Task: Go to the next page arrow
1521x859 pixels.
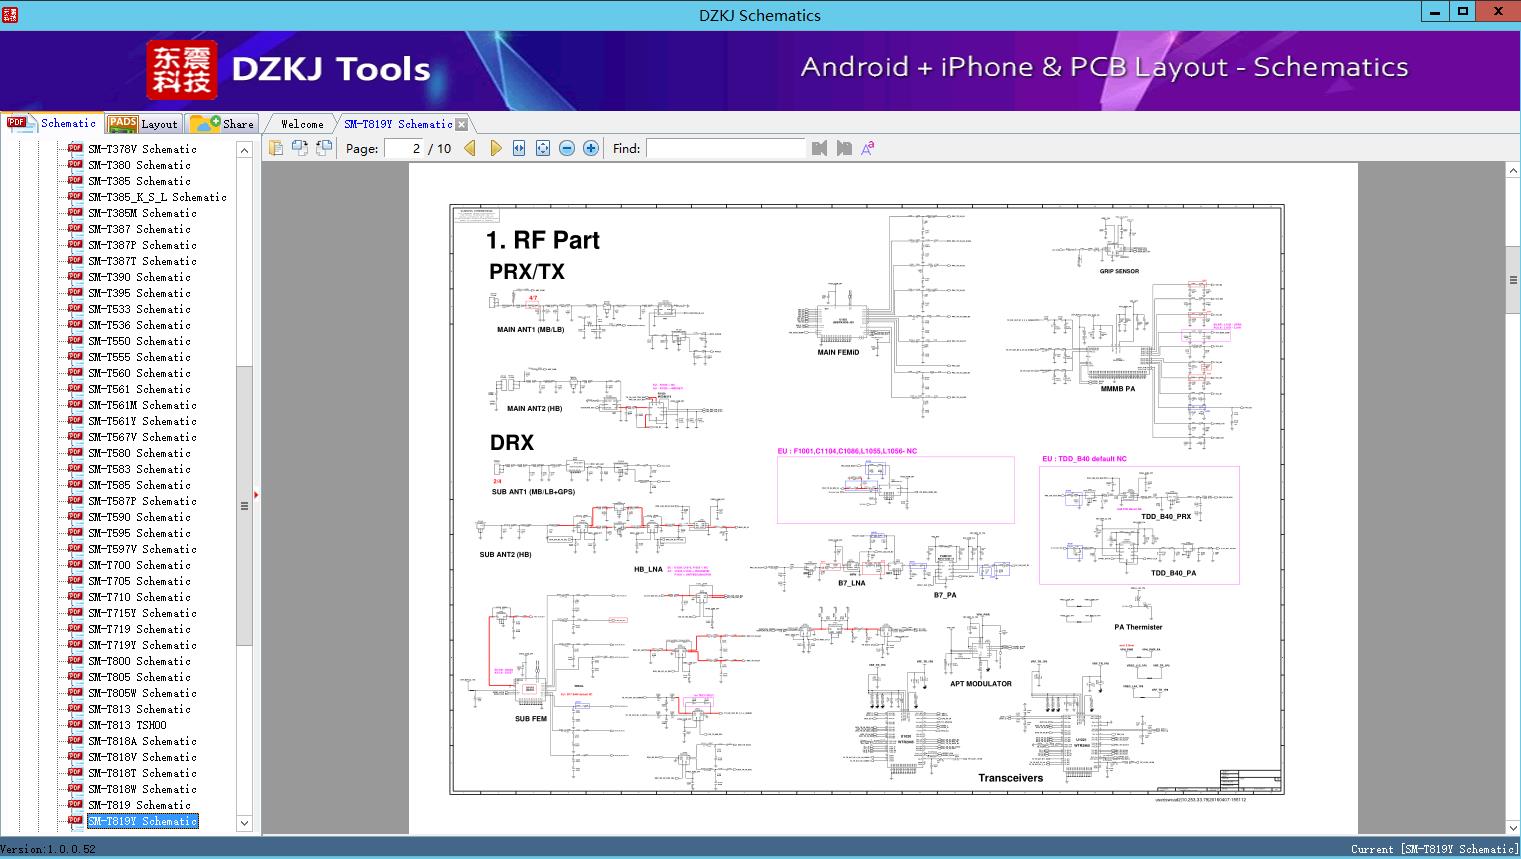Action: [495, 148]
